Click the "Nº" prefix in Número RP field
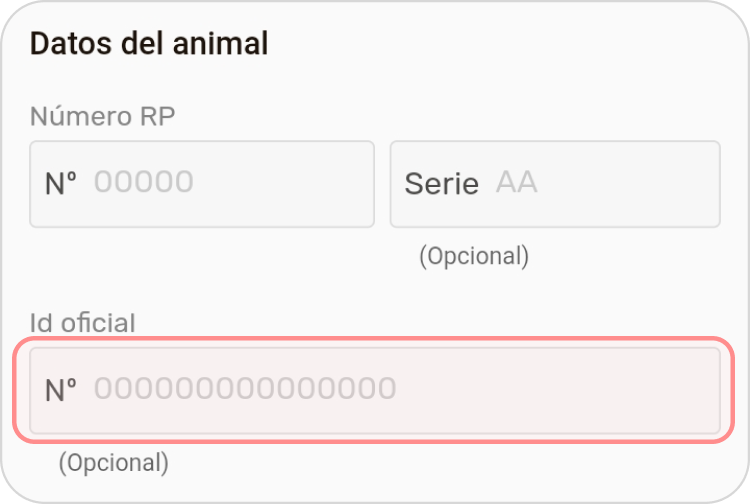Image resolution: width=750 pixels, height=504 pixels. (x=61, y=184)
